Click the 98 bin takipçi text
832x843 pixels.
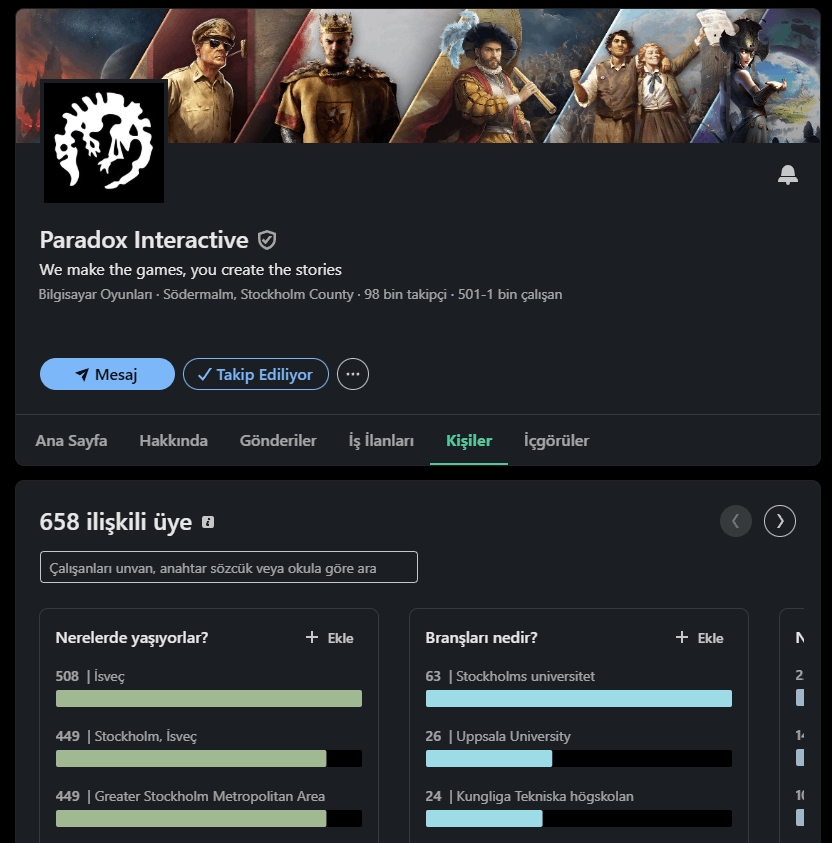click(405, 295)
